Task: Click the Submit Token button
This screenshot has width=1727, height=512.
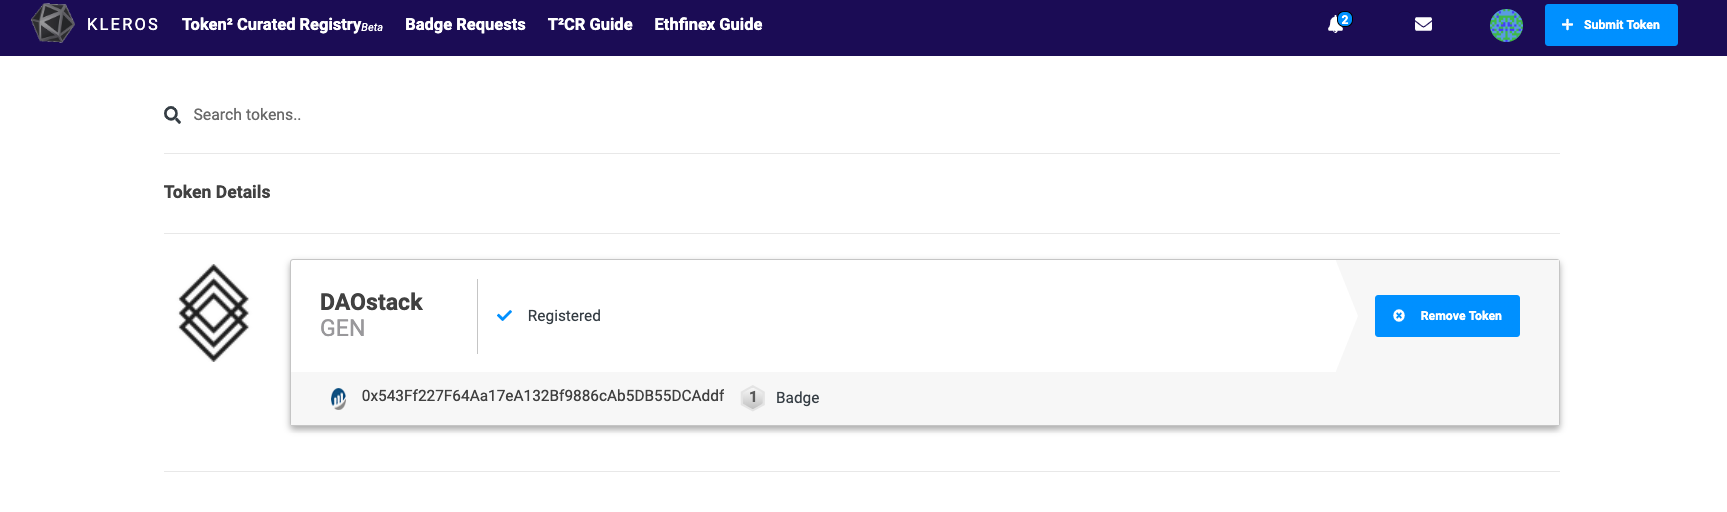Action: (x=1611, y=25)
